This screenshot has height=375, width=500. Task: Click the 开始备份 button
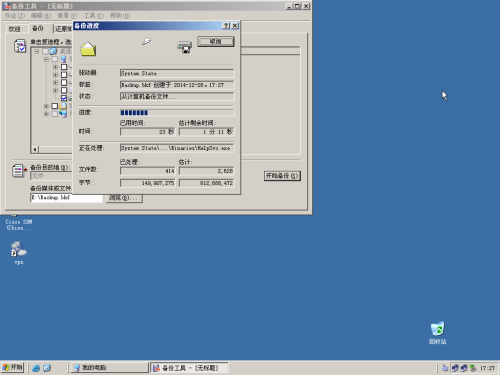click(282, 176)
